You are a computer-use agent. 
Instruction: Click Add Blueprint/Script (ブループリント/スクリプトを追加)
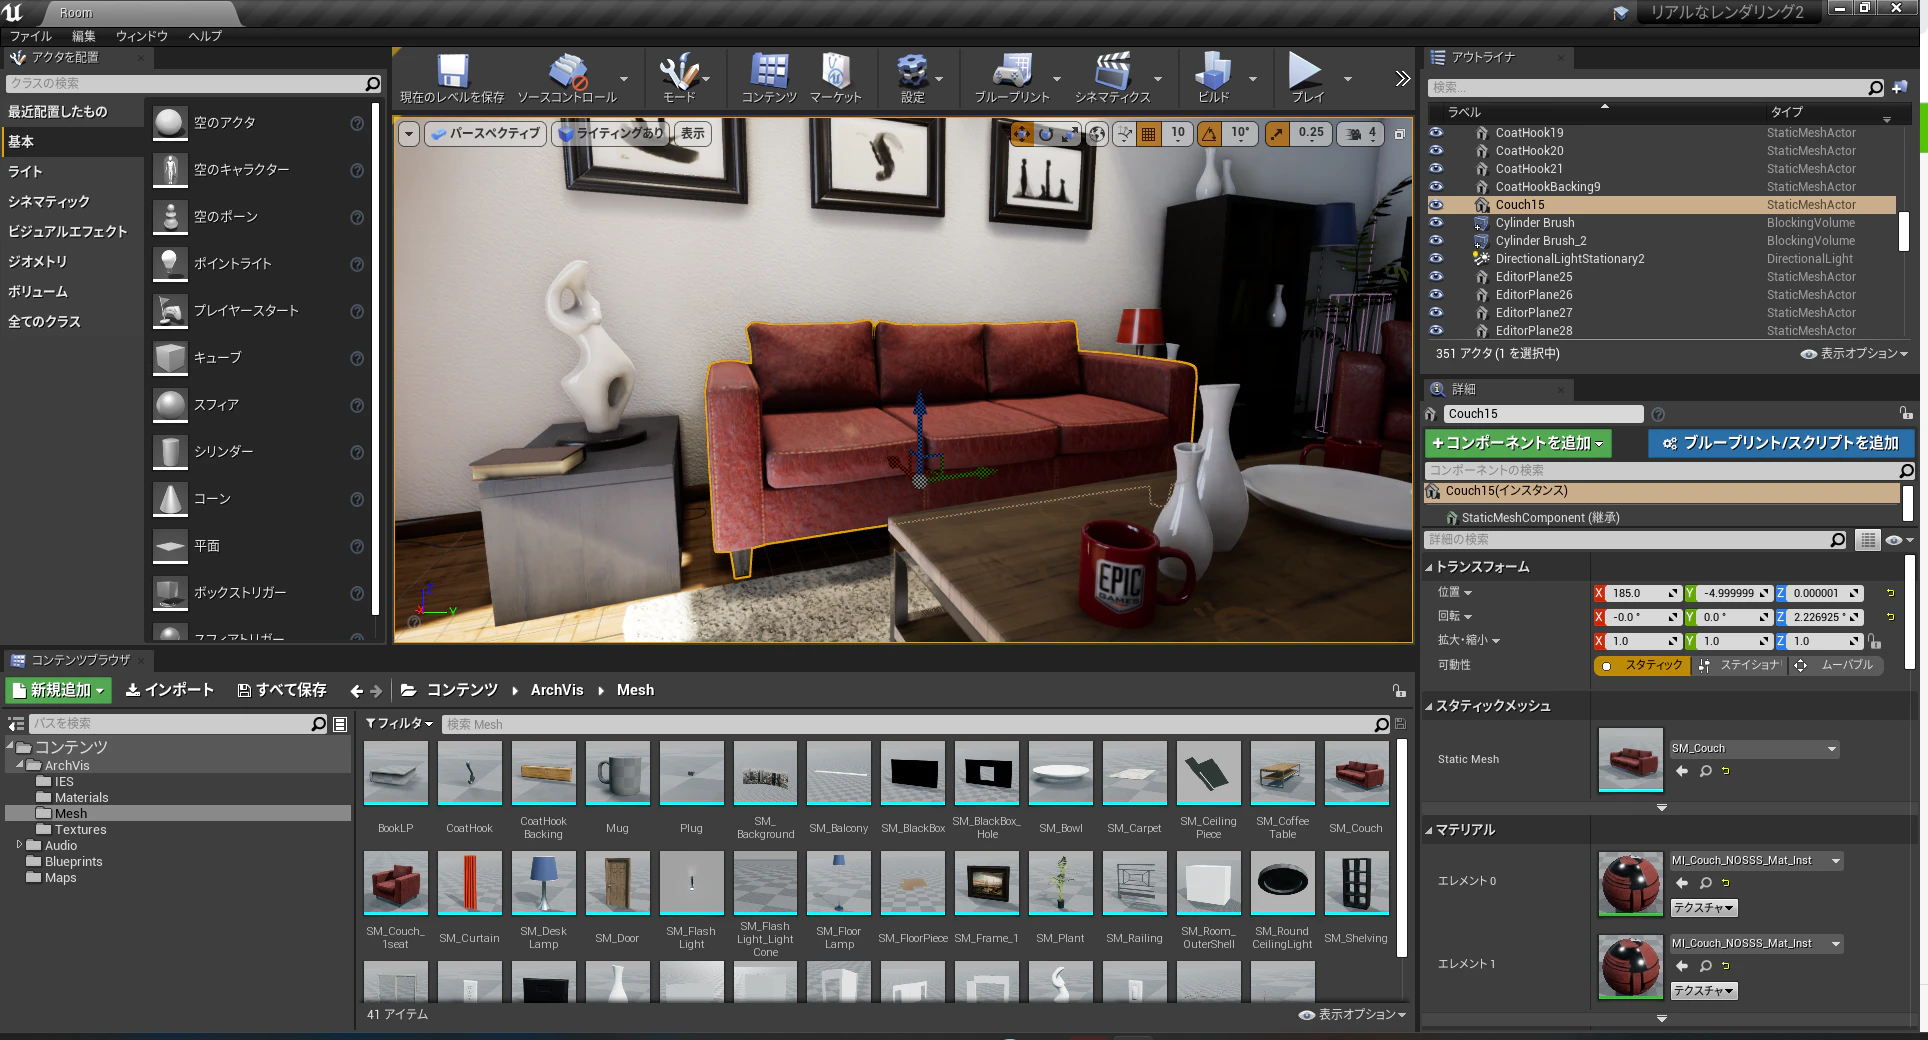(1781, 443)
